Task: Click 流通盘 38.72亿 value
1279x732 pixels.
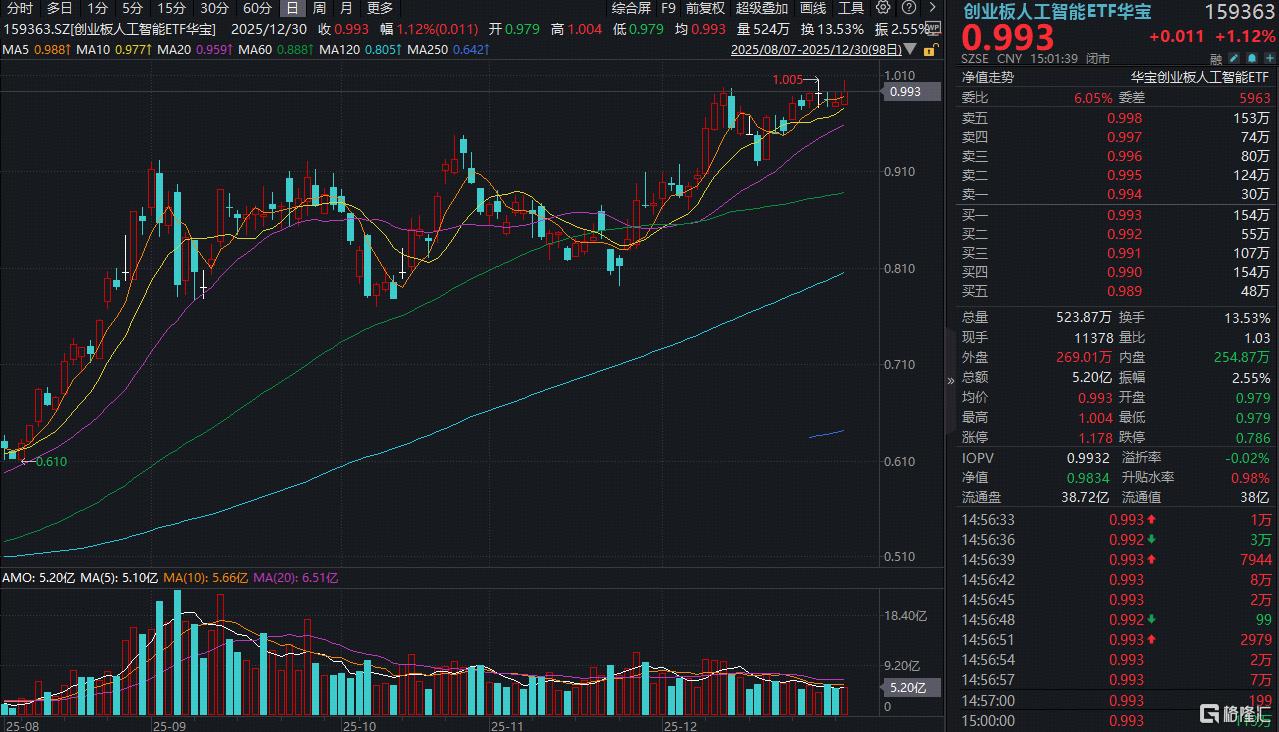Action: (1086, 497)
